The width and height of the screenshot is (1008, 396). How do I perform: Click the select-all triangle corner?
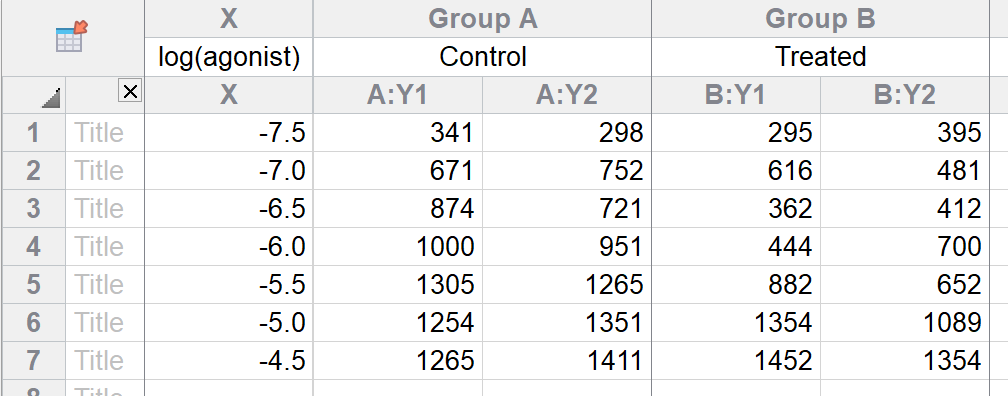tap(51, 98)
